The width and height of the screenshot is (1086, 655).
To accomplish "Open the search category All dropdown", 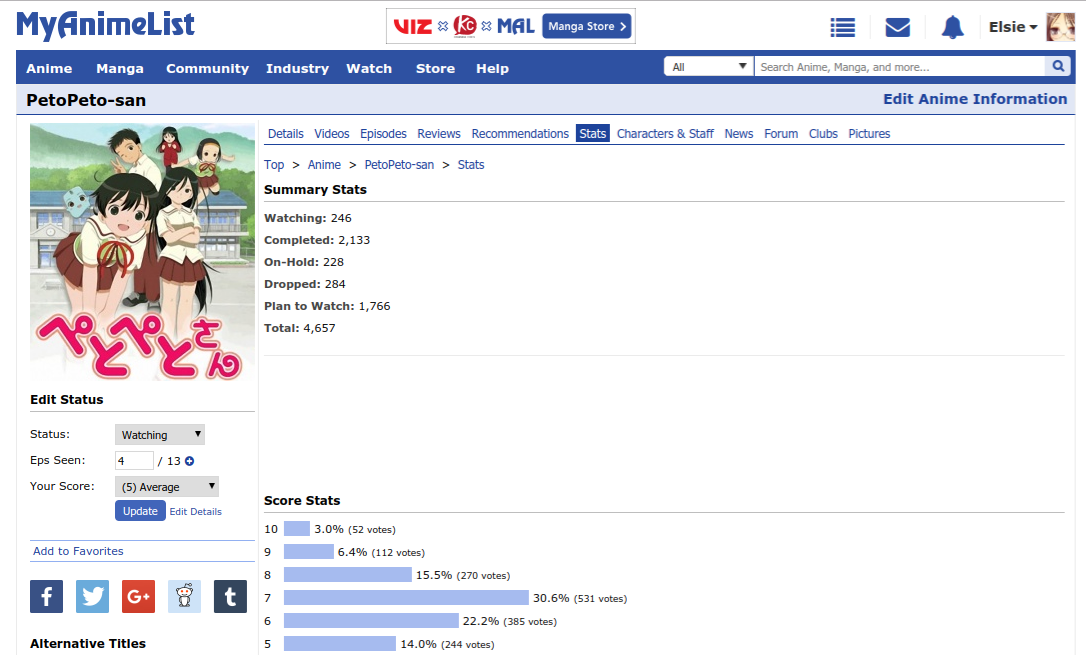I will click(709, 67).
